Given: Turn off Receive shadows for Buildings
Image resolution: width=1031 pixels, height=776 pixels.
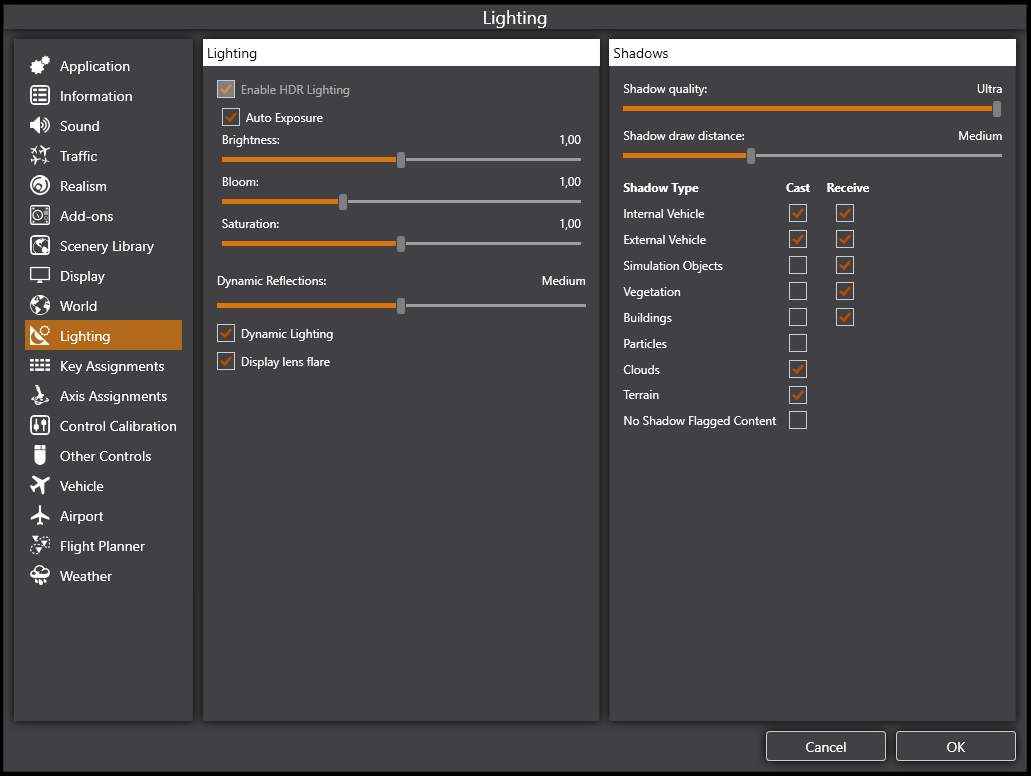Looking at the screenshot, I should [845, 318].
